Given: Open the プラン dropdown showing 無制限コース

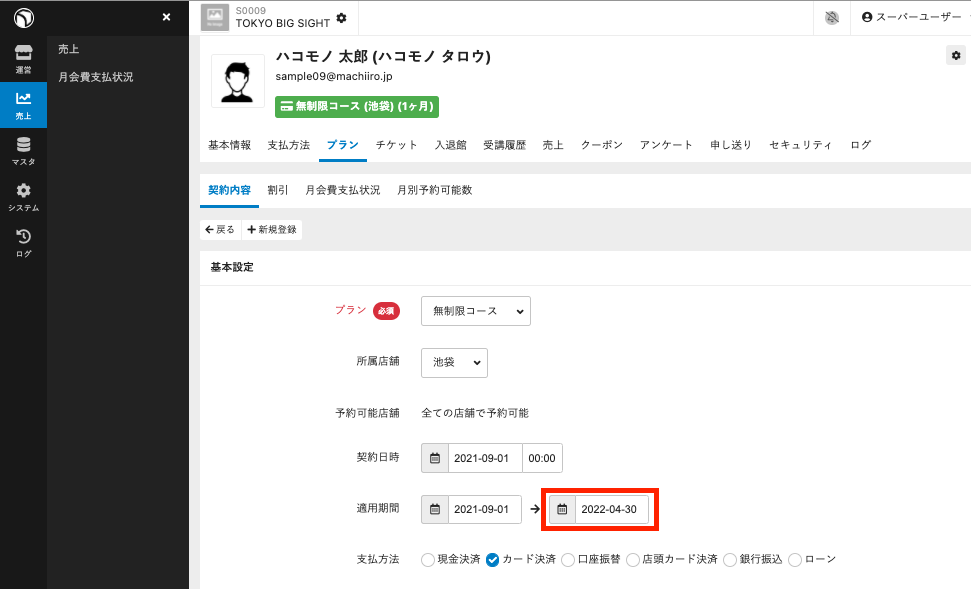Looking at the screenshot, I should tap(475, 311).
